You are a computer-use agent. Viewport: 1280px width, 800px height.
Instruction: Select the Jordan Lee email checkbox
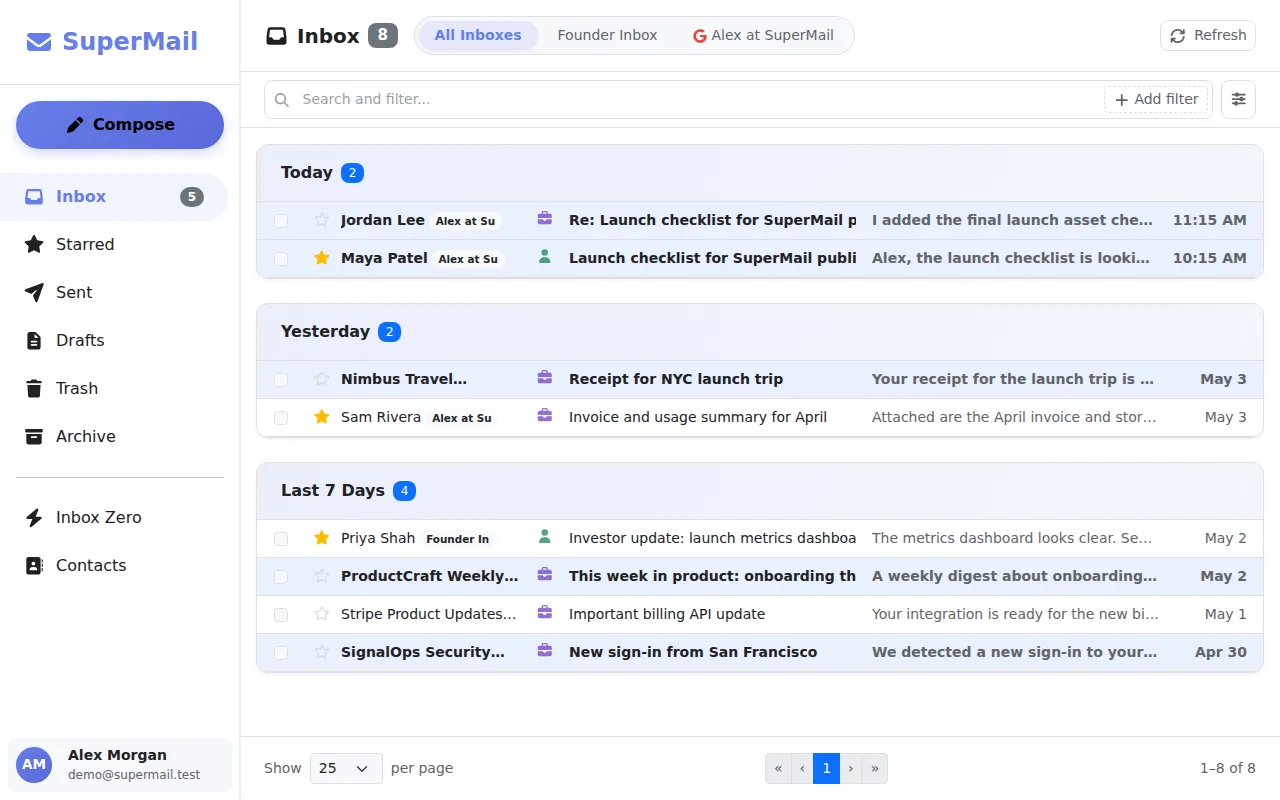pyautogui.click(x=281, y=221)
